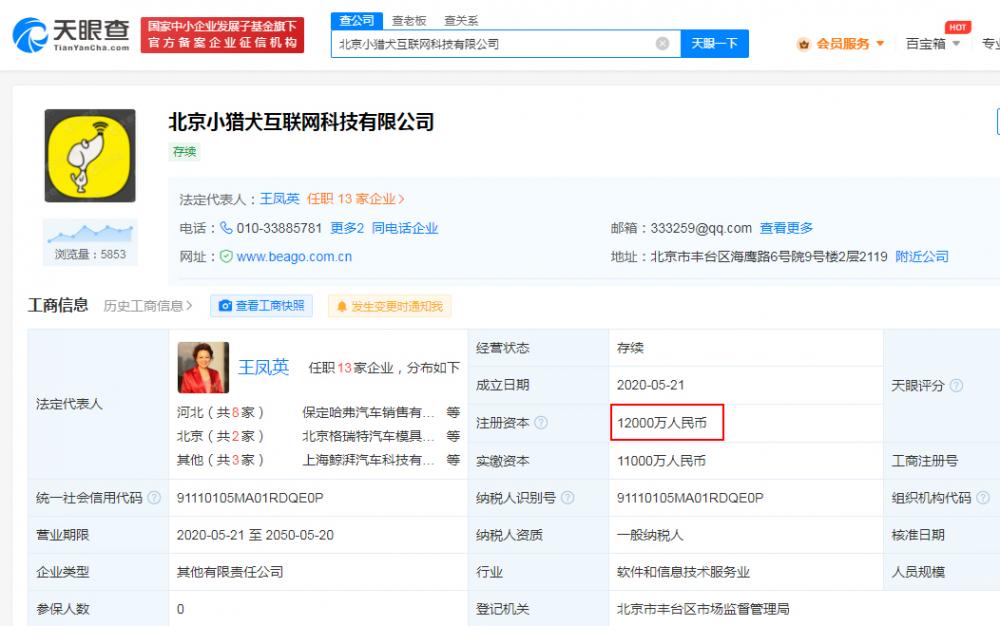1000x626 pixels.
Task: Open 上海鲸湃汽车科技有… company link
Action: point(368,460)
